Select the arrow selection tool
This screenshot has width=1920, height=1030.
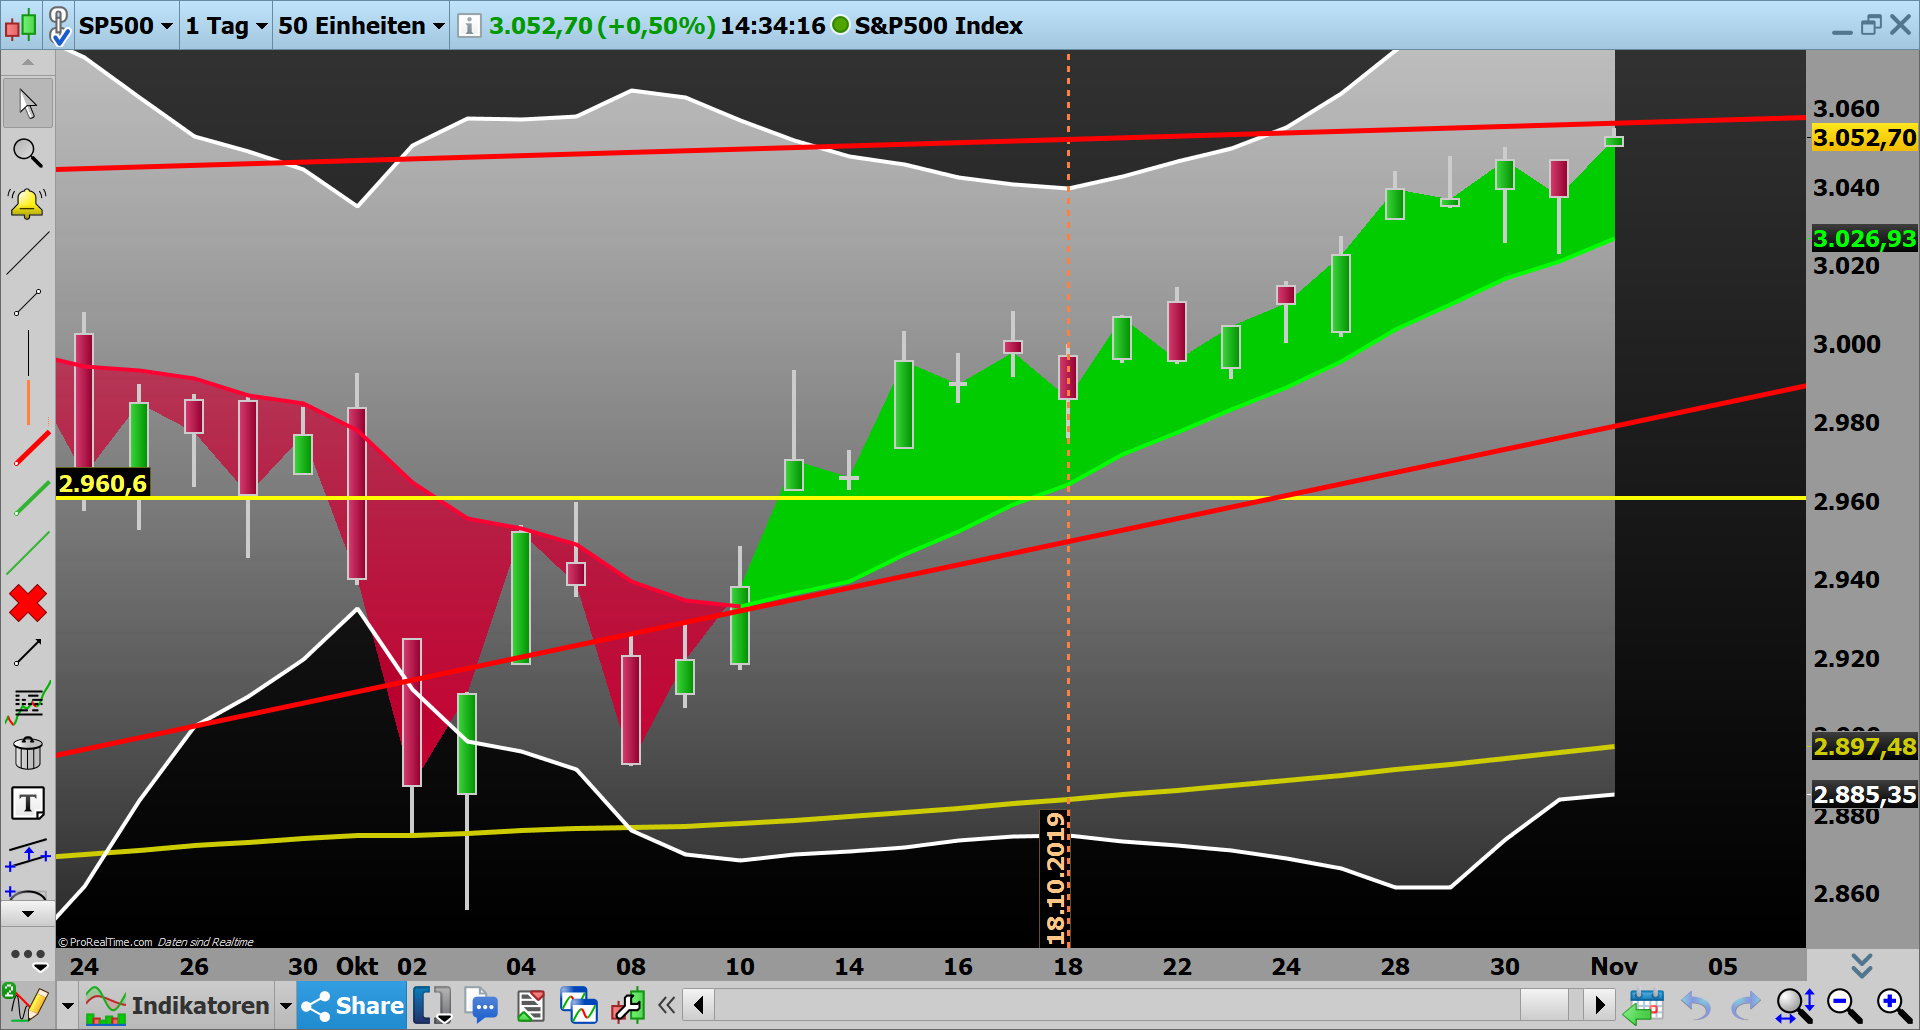coord(27,103)
